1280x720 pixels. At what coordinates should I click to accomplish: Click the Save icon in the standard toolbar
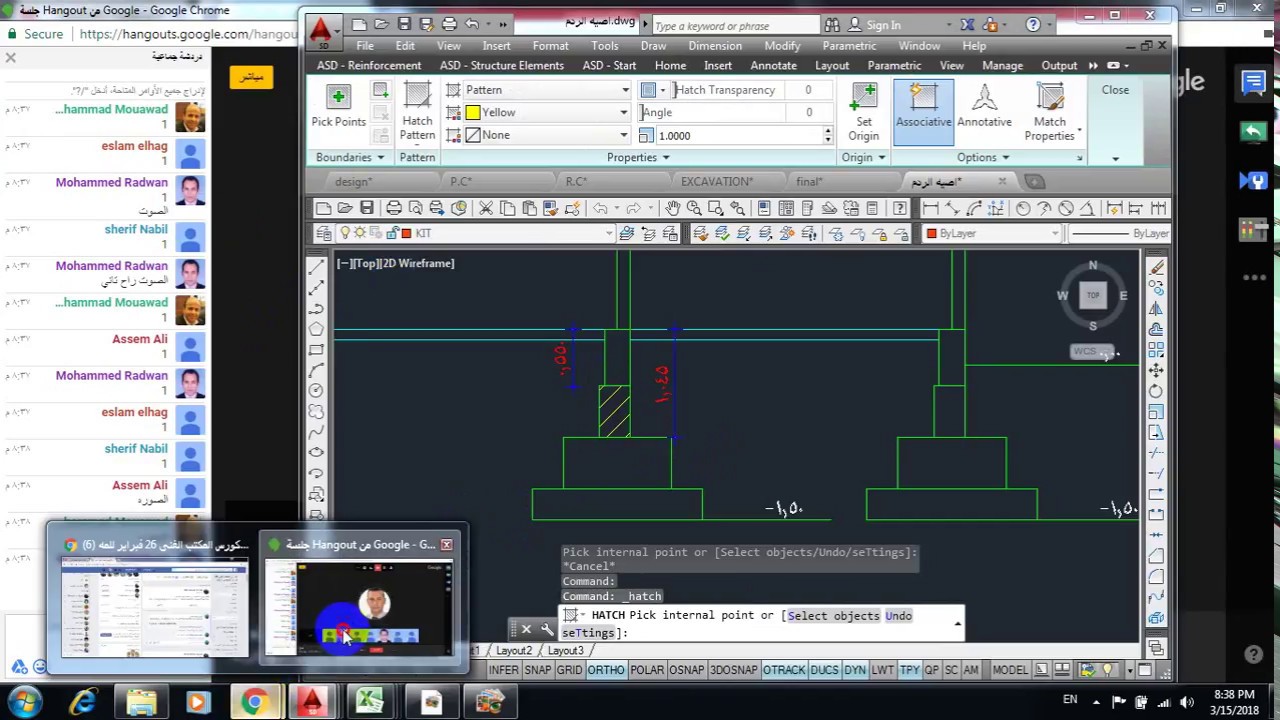(367, 208)
